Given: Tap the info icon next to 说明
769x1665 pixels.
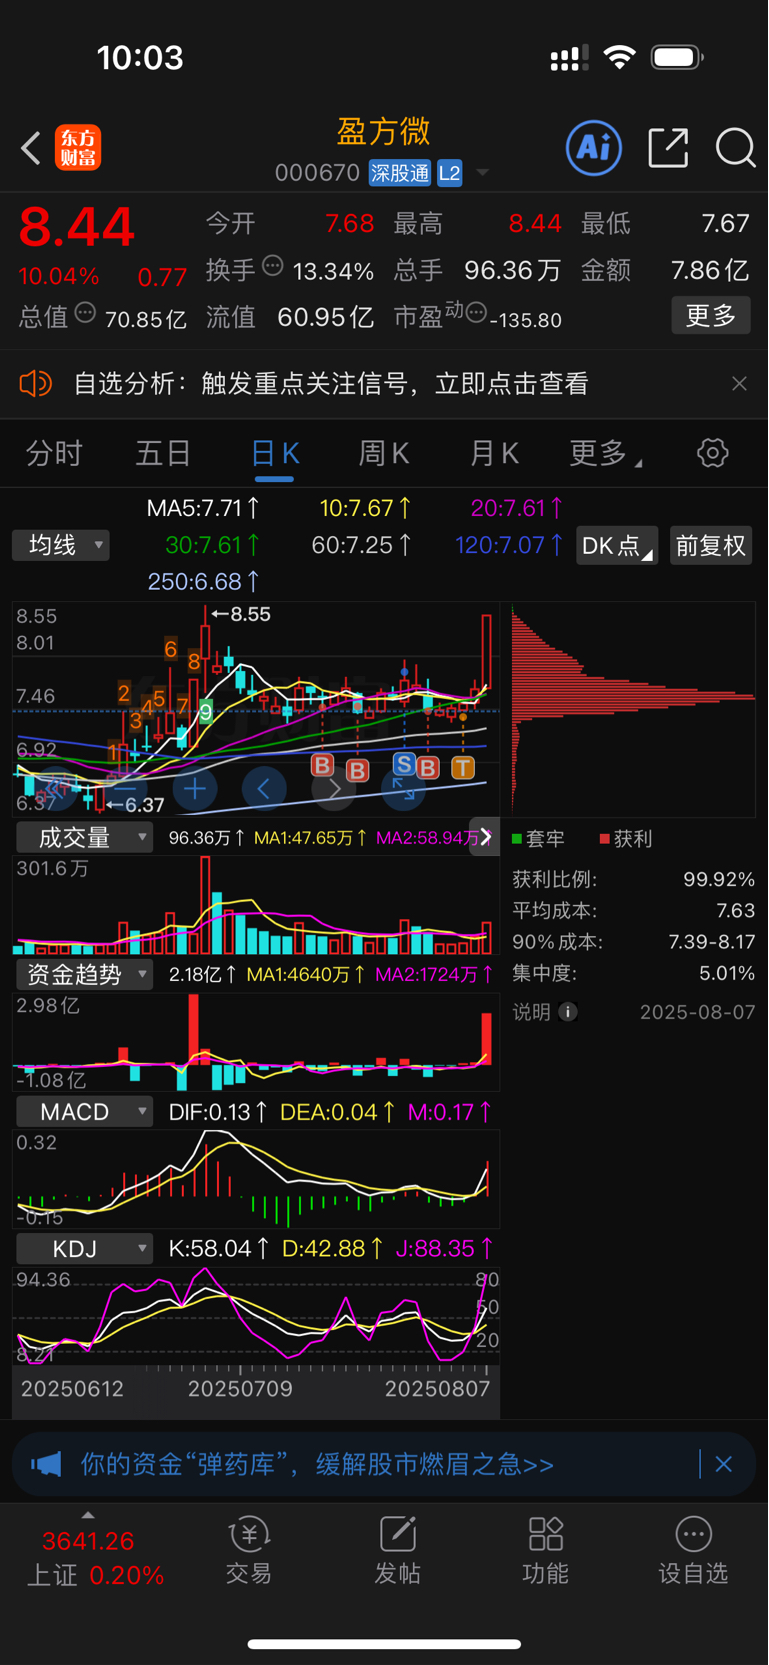Looking at the screenshot, I should pyautogui.click(x=568, y=1012).
